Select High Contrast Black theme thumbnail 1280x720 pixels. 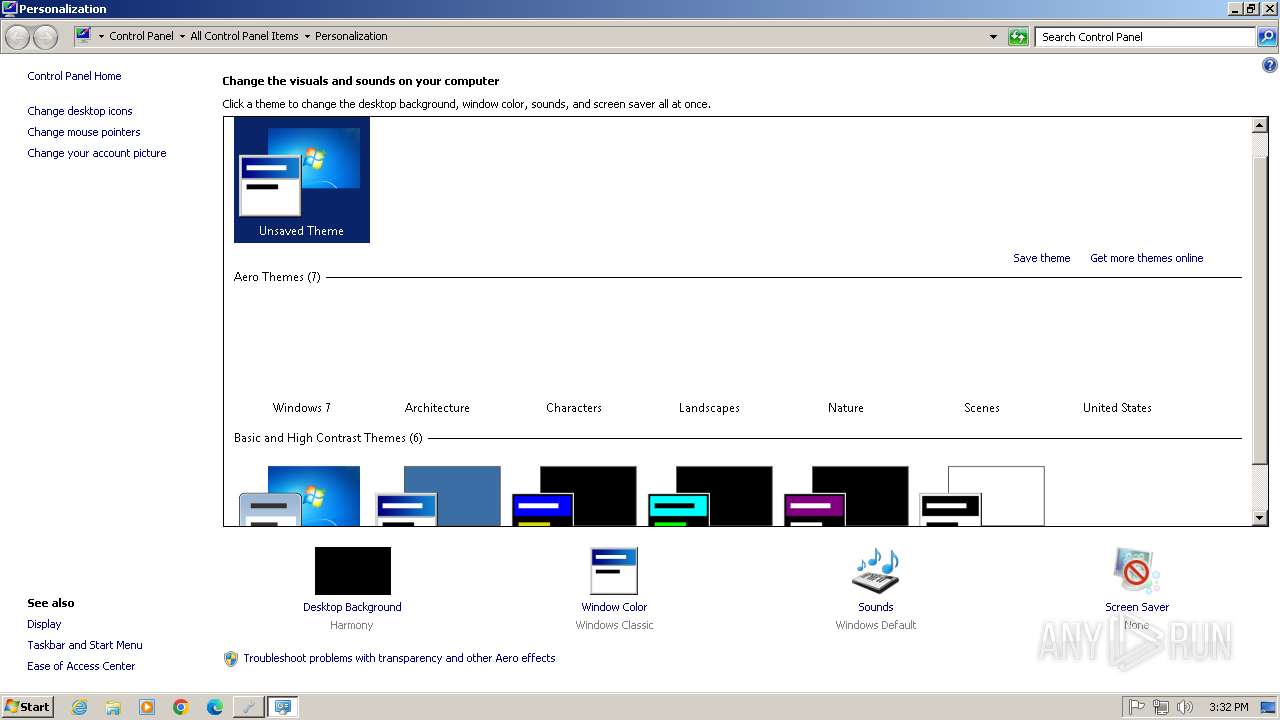(846, 496)
